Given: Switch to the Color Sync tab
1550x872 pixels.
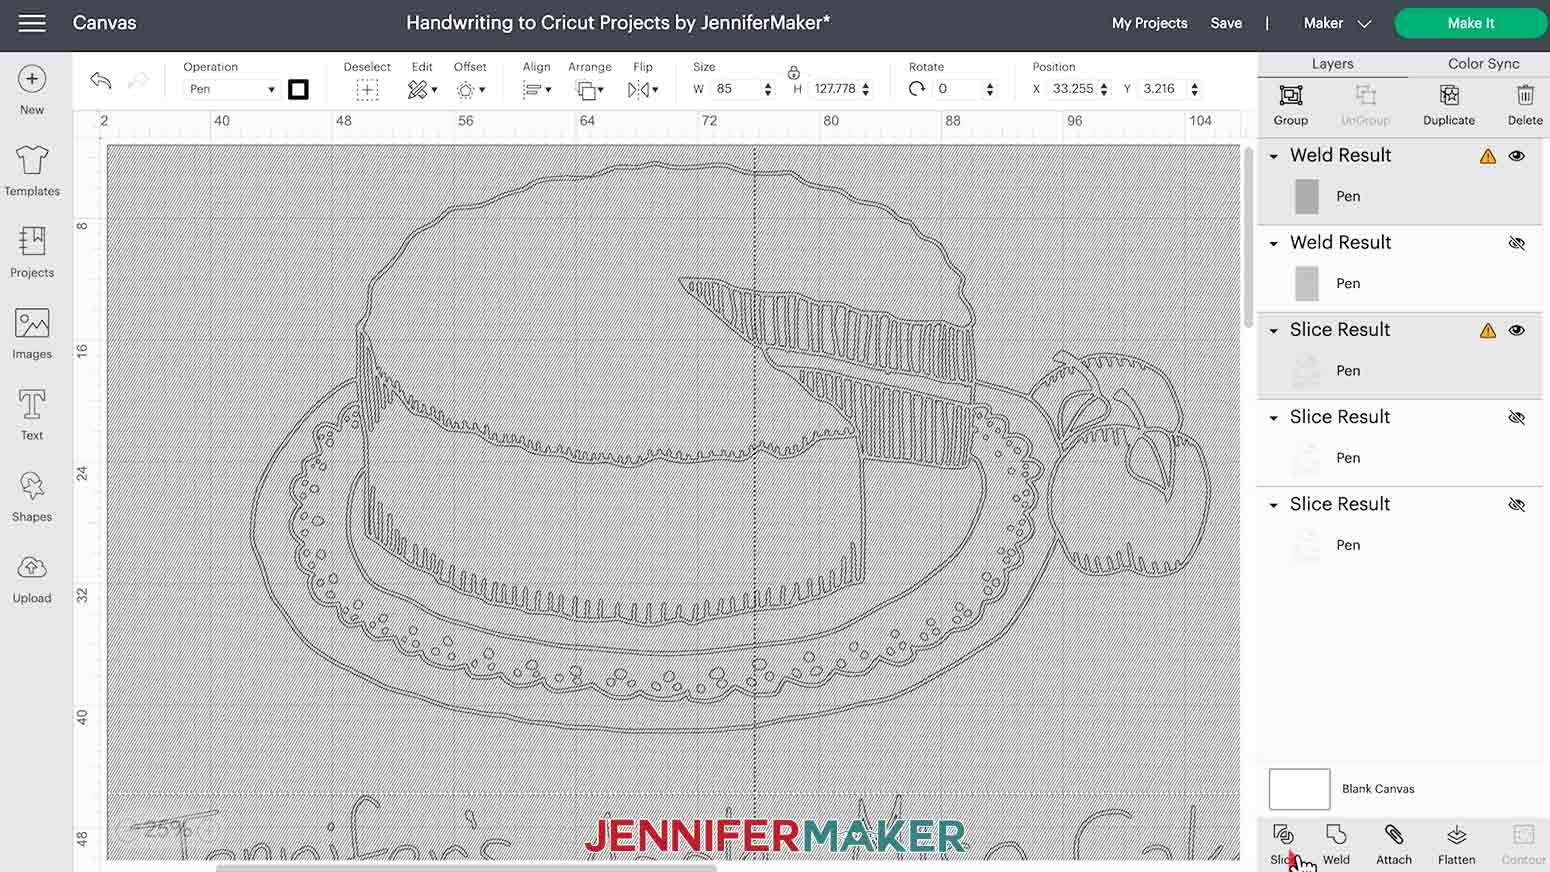Looking at the screenshot, I should [1483, 63].
